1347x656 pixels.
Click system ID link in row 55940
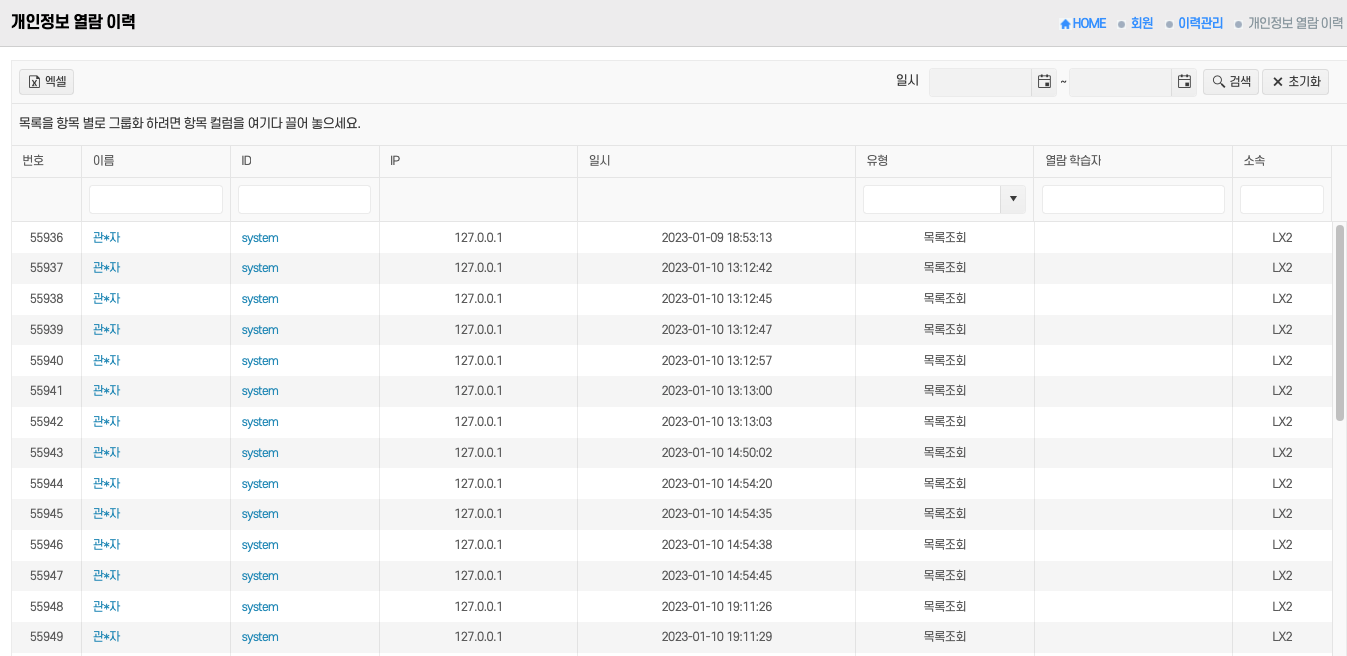[260, 361]
